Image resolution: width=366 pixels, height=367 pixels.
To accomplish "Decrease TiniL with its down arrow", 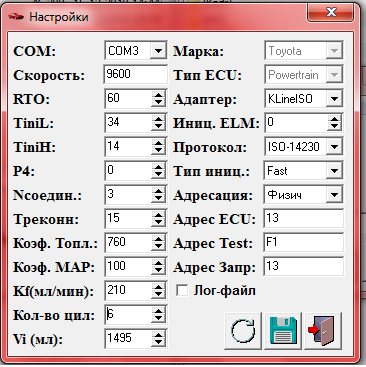I will coord(158,127).
